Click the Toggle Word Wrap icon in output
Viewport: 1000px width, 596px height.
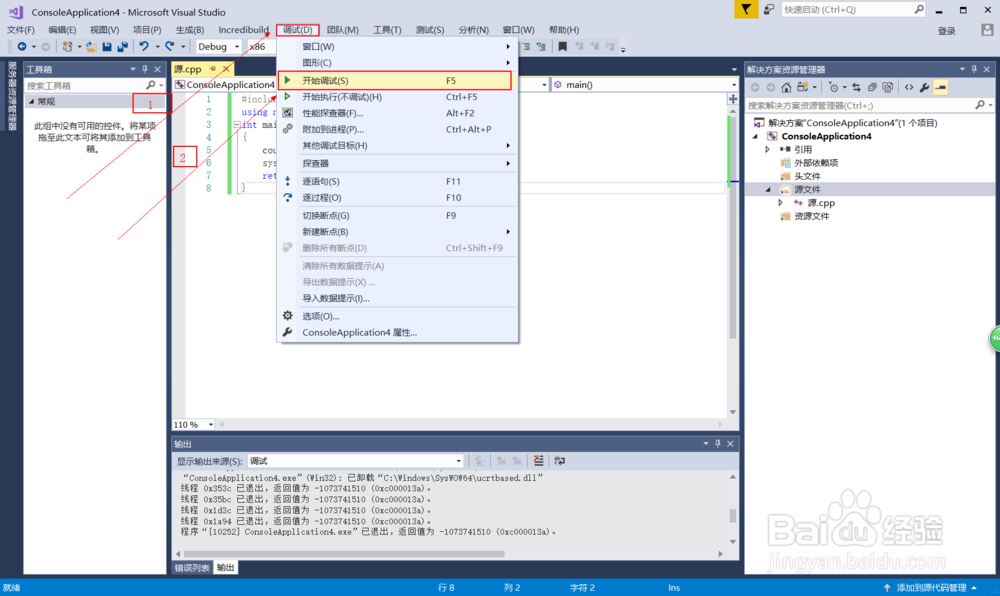click(x=559, y=461)
